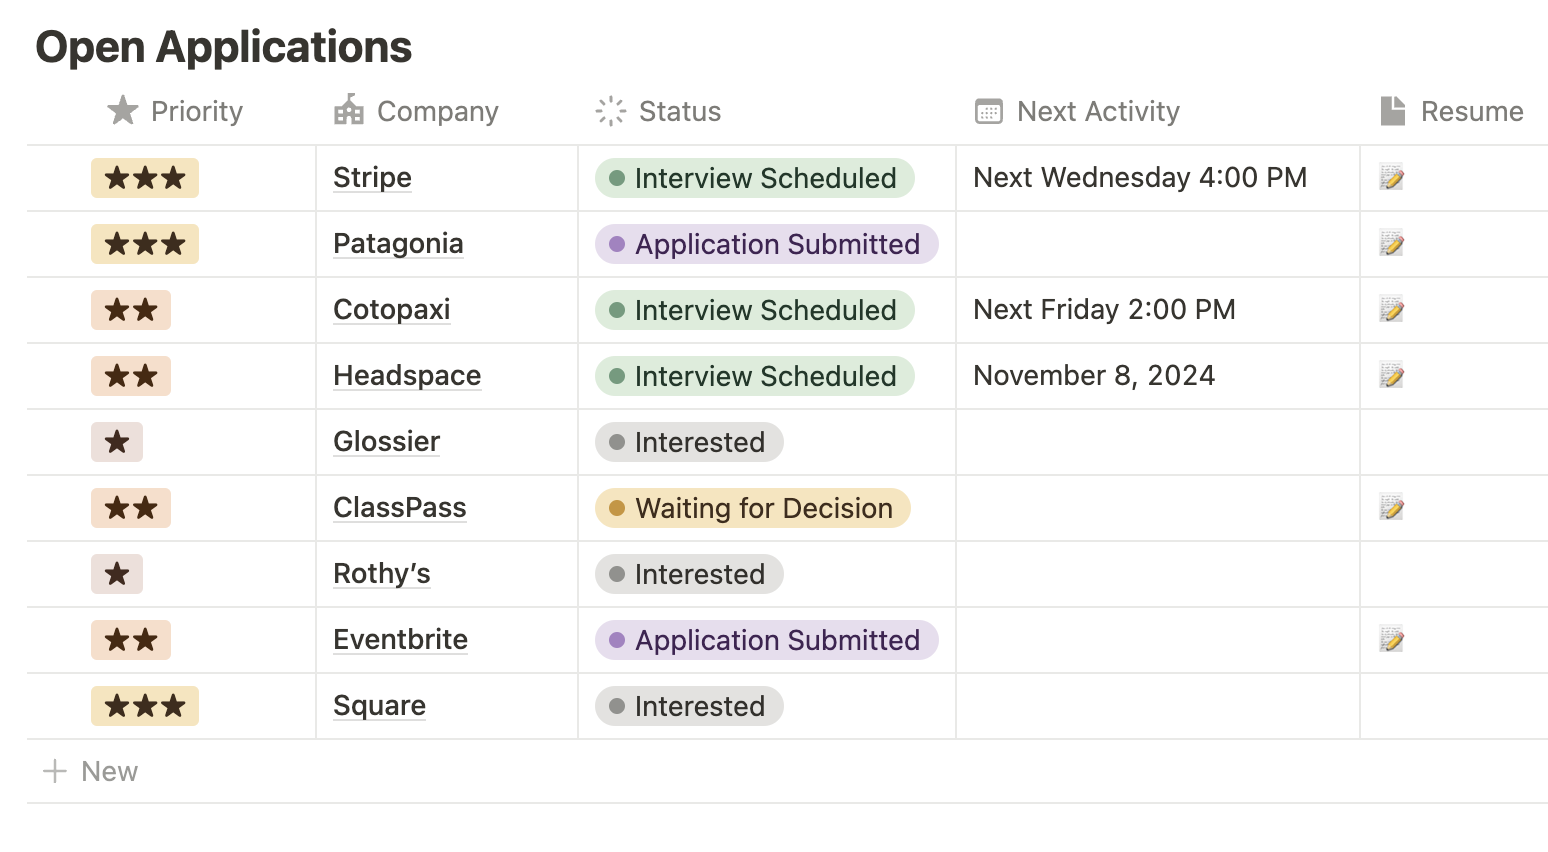Change ClassPass's Waiting for Decision status
This screenshot has height=852, width=1548.
click(x=752, y=508)
